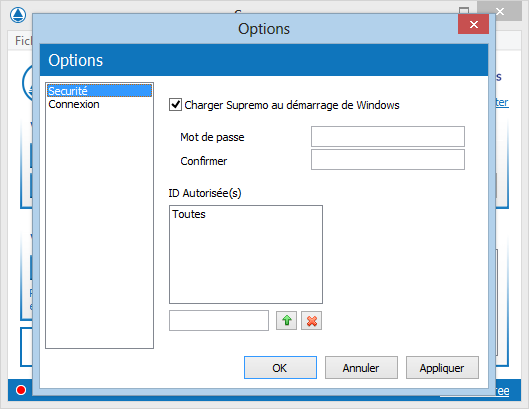
Task: Close the Options dialog with red X
Action: tap(473, 24)
